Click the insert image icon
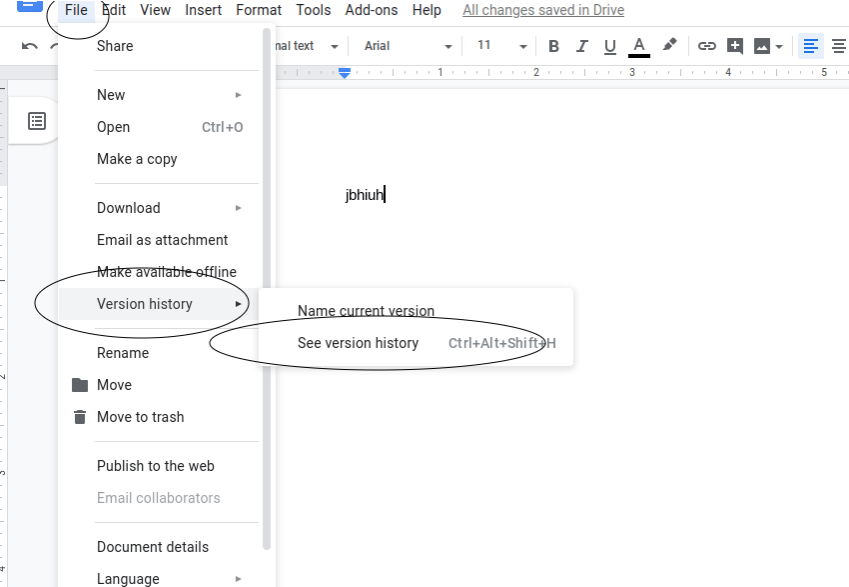The width and height of the screenshot is (849, 587). [x=763, y=46]
